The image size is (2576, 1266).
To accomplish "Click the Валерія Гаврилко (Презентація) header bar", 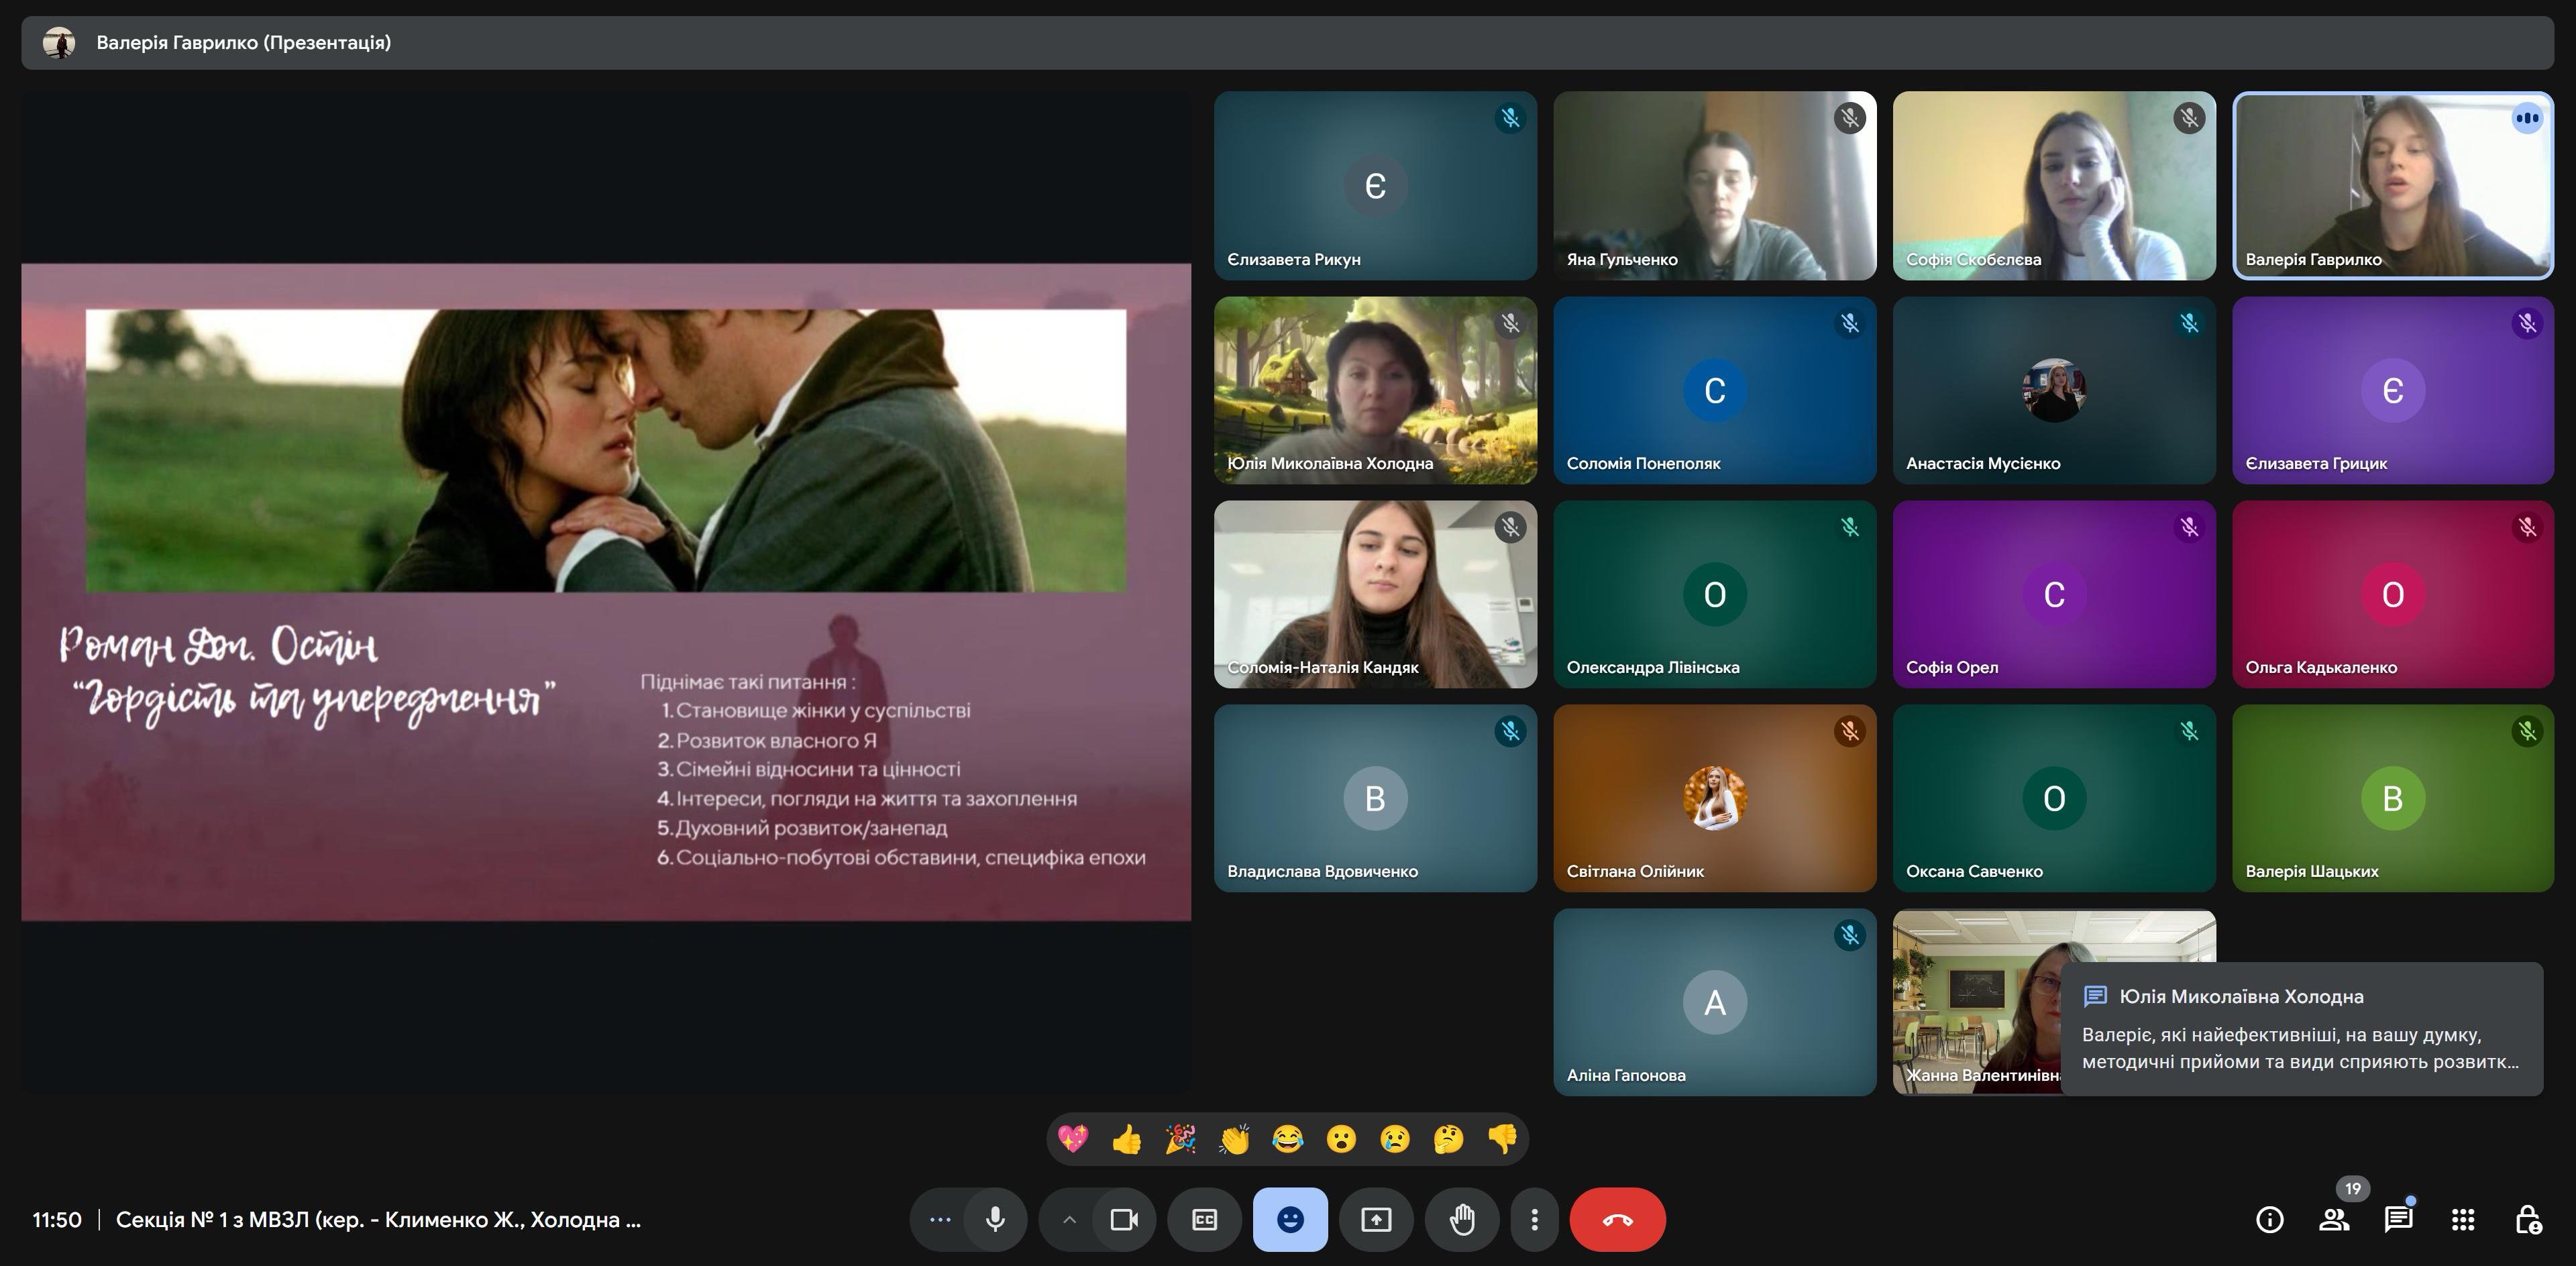I will click(x=1287, y=43).
